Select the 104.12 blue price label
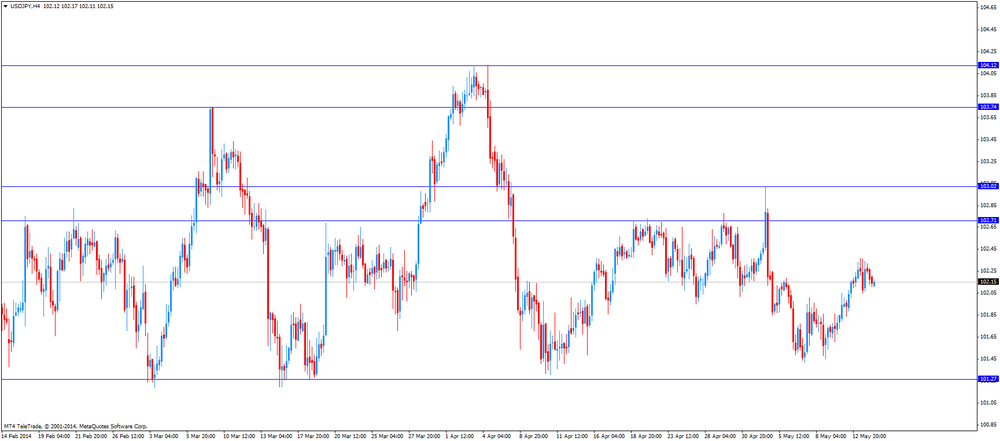1000x441 pixels. pos(988,65)
